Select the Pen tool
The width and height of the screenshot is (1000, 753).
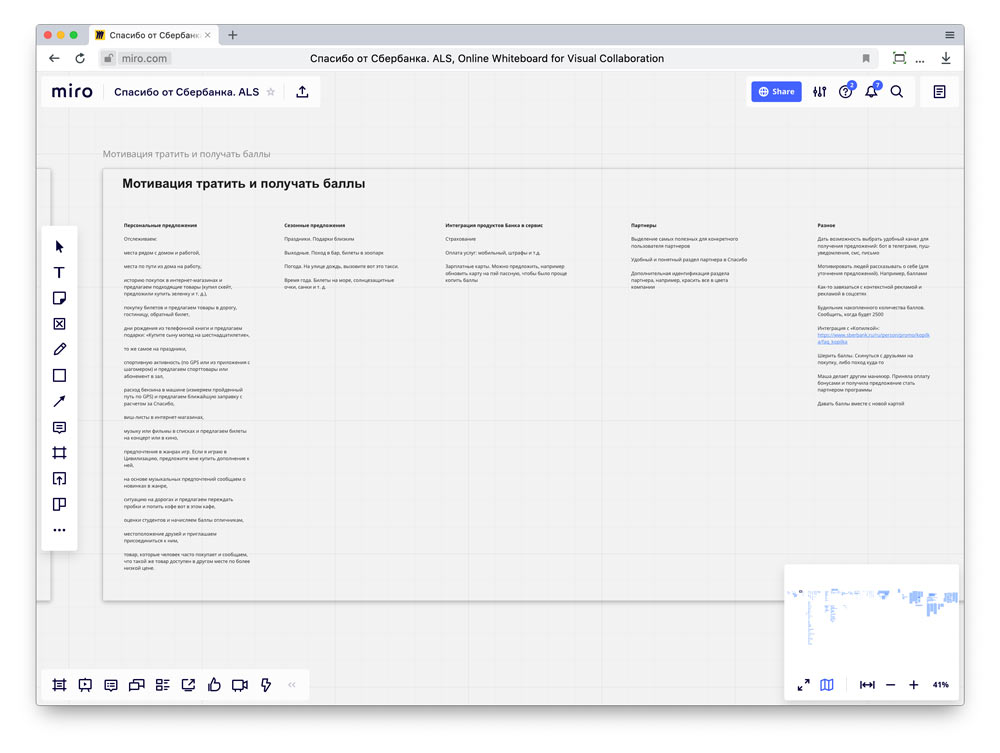pyautogui.click(x=59, y=348)
